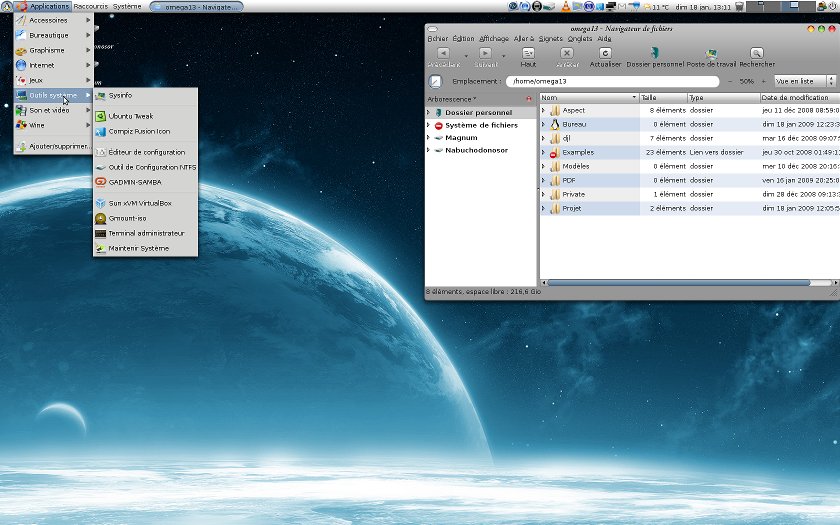Viewport: 840px width, 525px height.
Task: Click the horizontal scrollbar in file list
Action: (x=678, y=282)
